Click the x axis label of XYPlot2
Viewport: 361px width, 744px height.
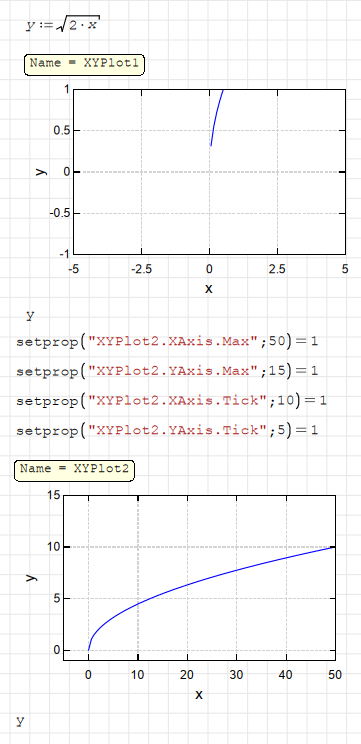pyautogui.click(x=199, y=694)
